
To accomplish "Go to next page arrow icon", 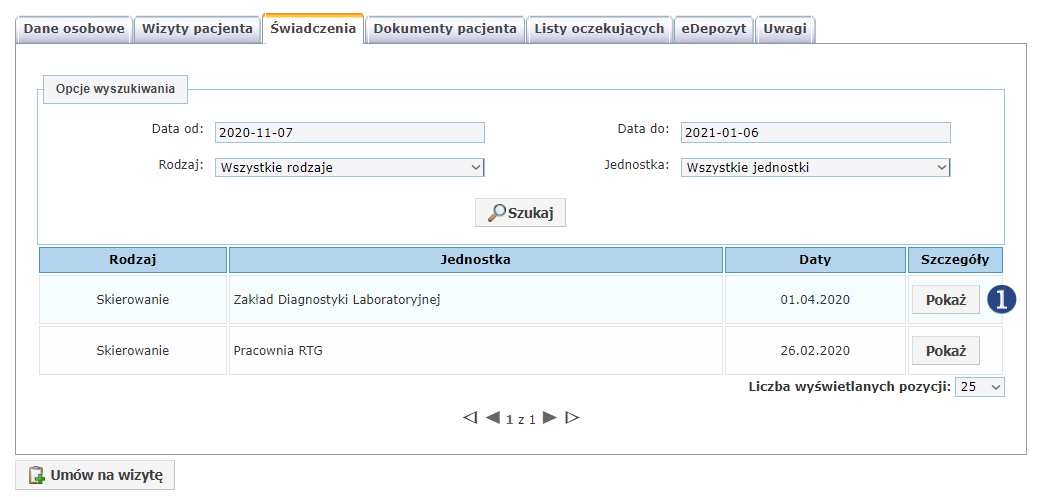I will coord(549,418).
